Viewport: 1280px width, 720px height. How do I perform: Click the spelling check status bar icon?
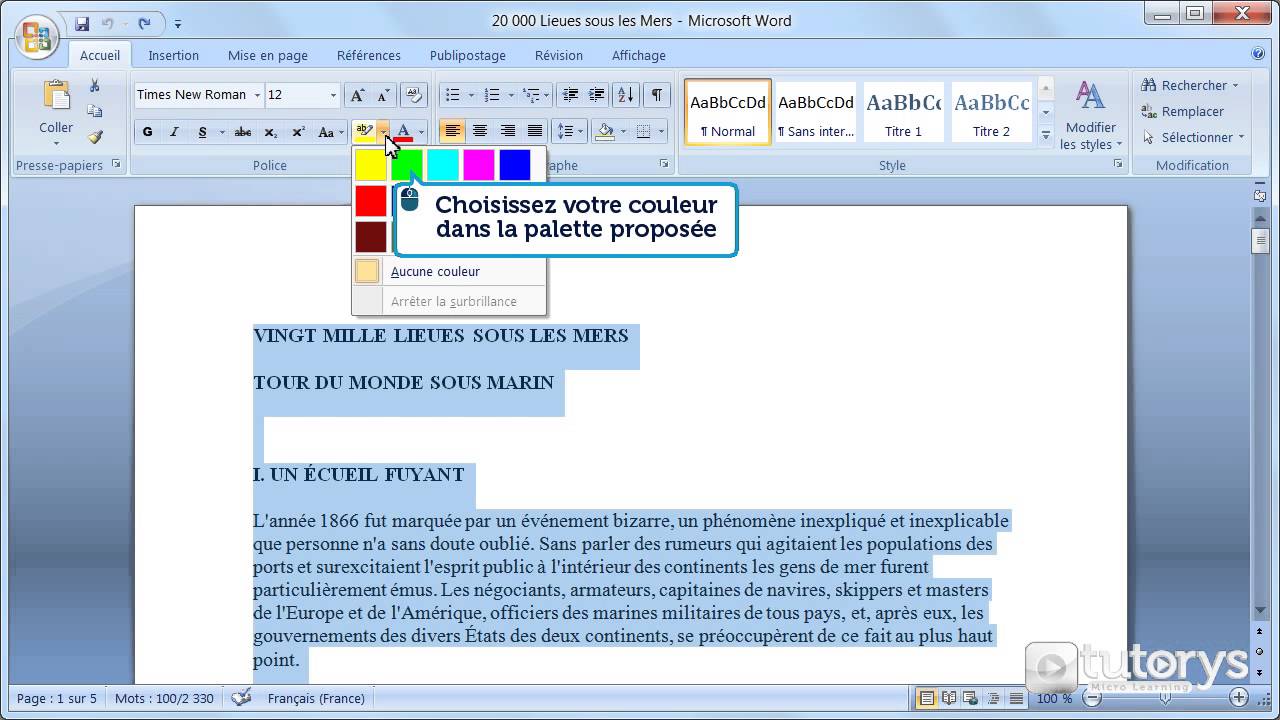241,698
